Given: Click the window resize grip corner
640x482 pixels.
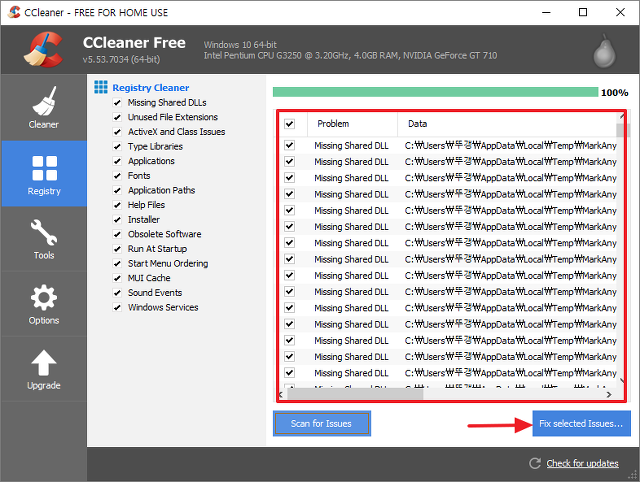Looking at the screenshot, I should click(x=633, y=475).
